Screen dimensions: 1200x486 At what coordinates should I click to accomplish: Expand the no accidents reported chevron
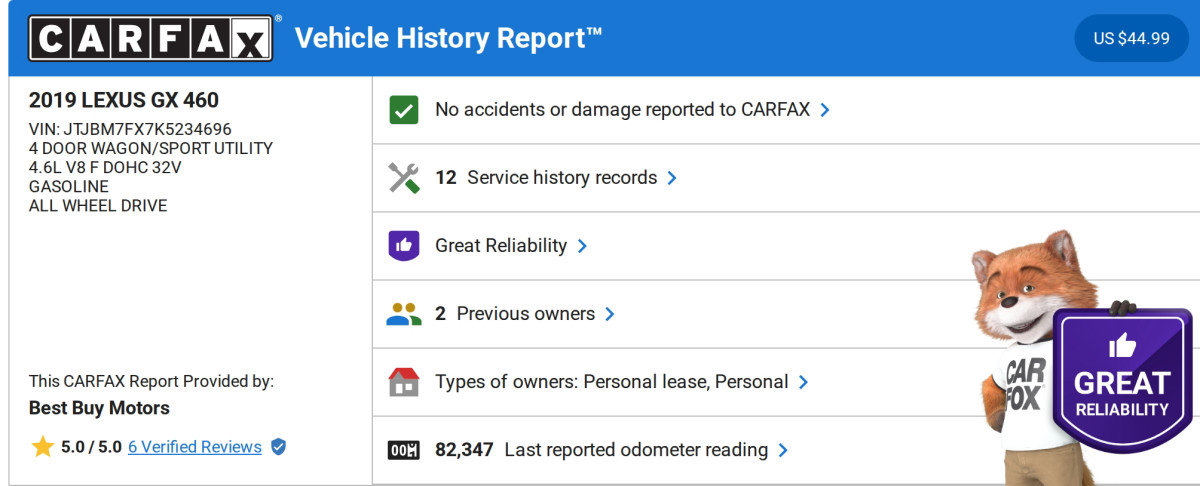[825, 110]
